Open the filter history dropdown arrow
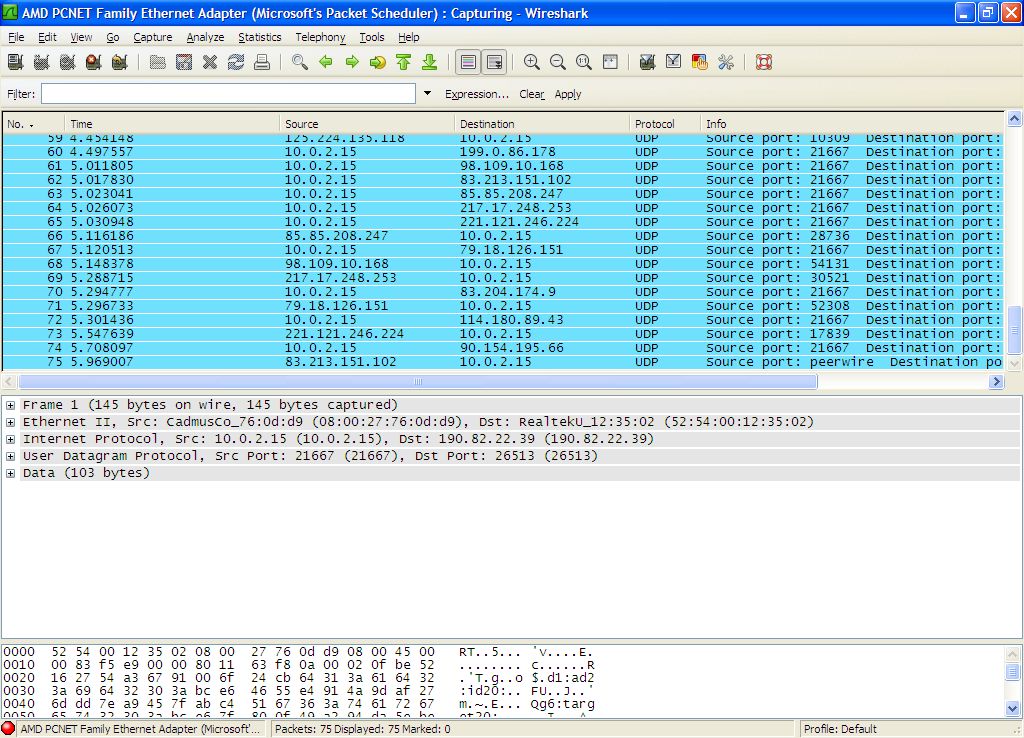 427,93
